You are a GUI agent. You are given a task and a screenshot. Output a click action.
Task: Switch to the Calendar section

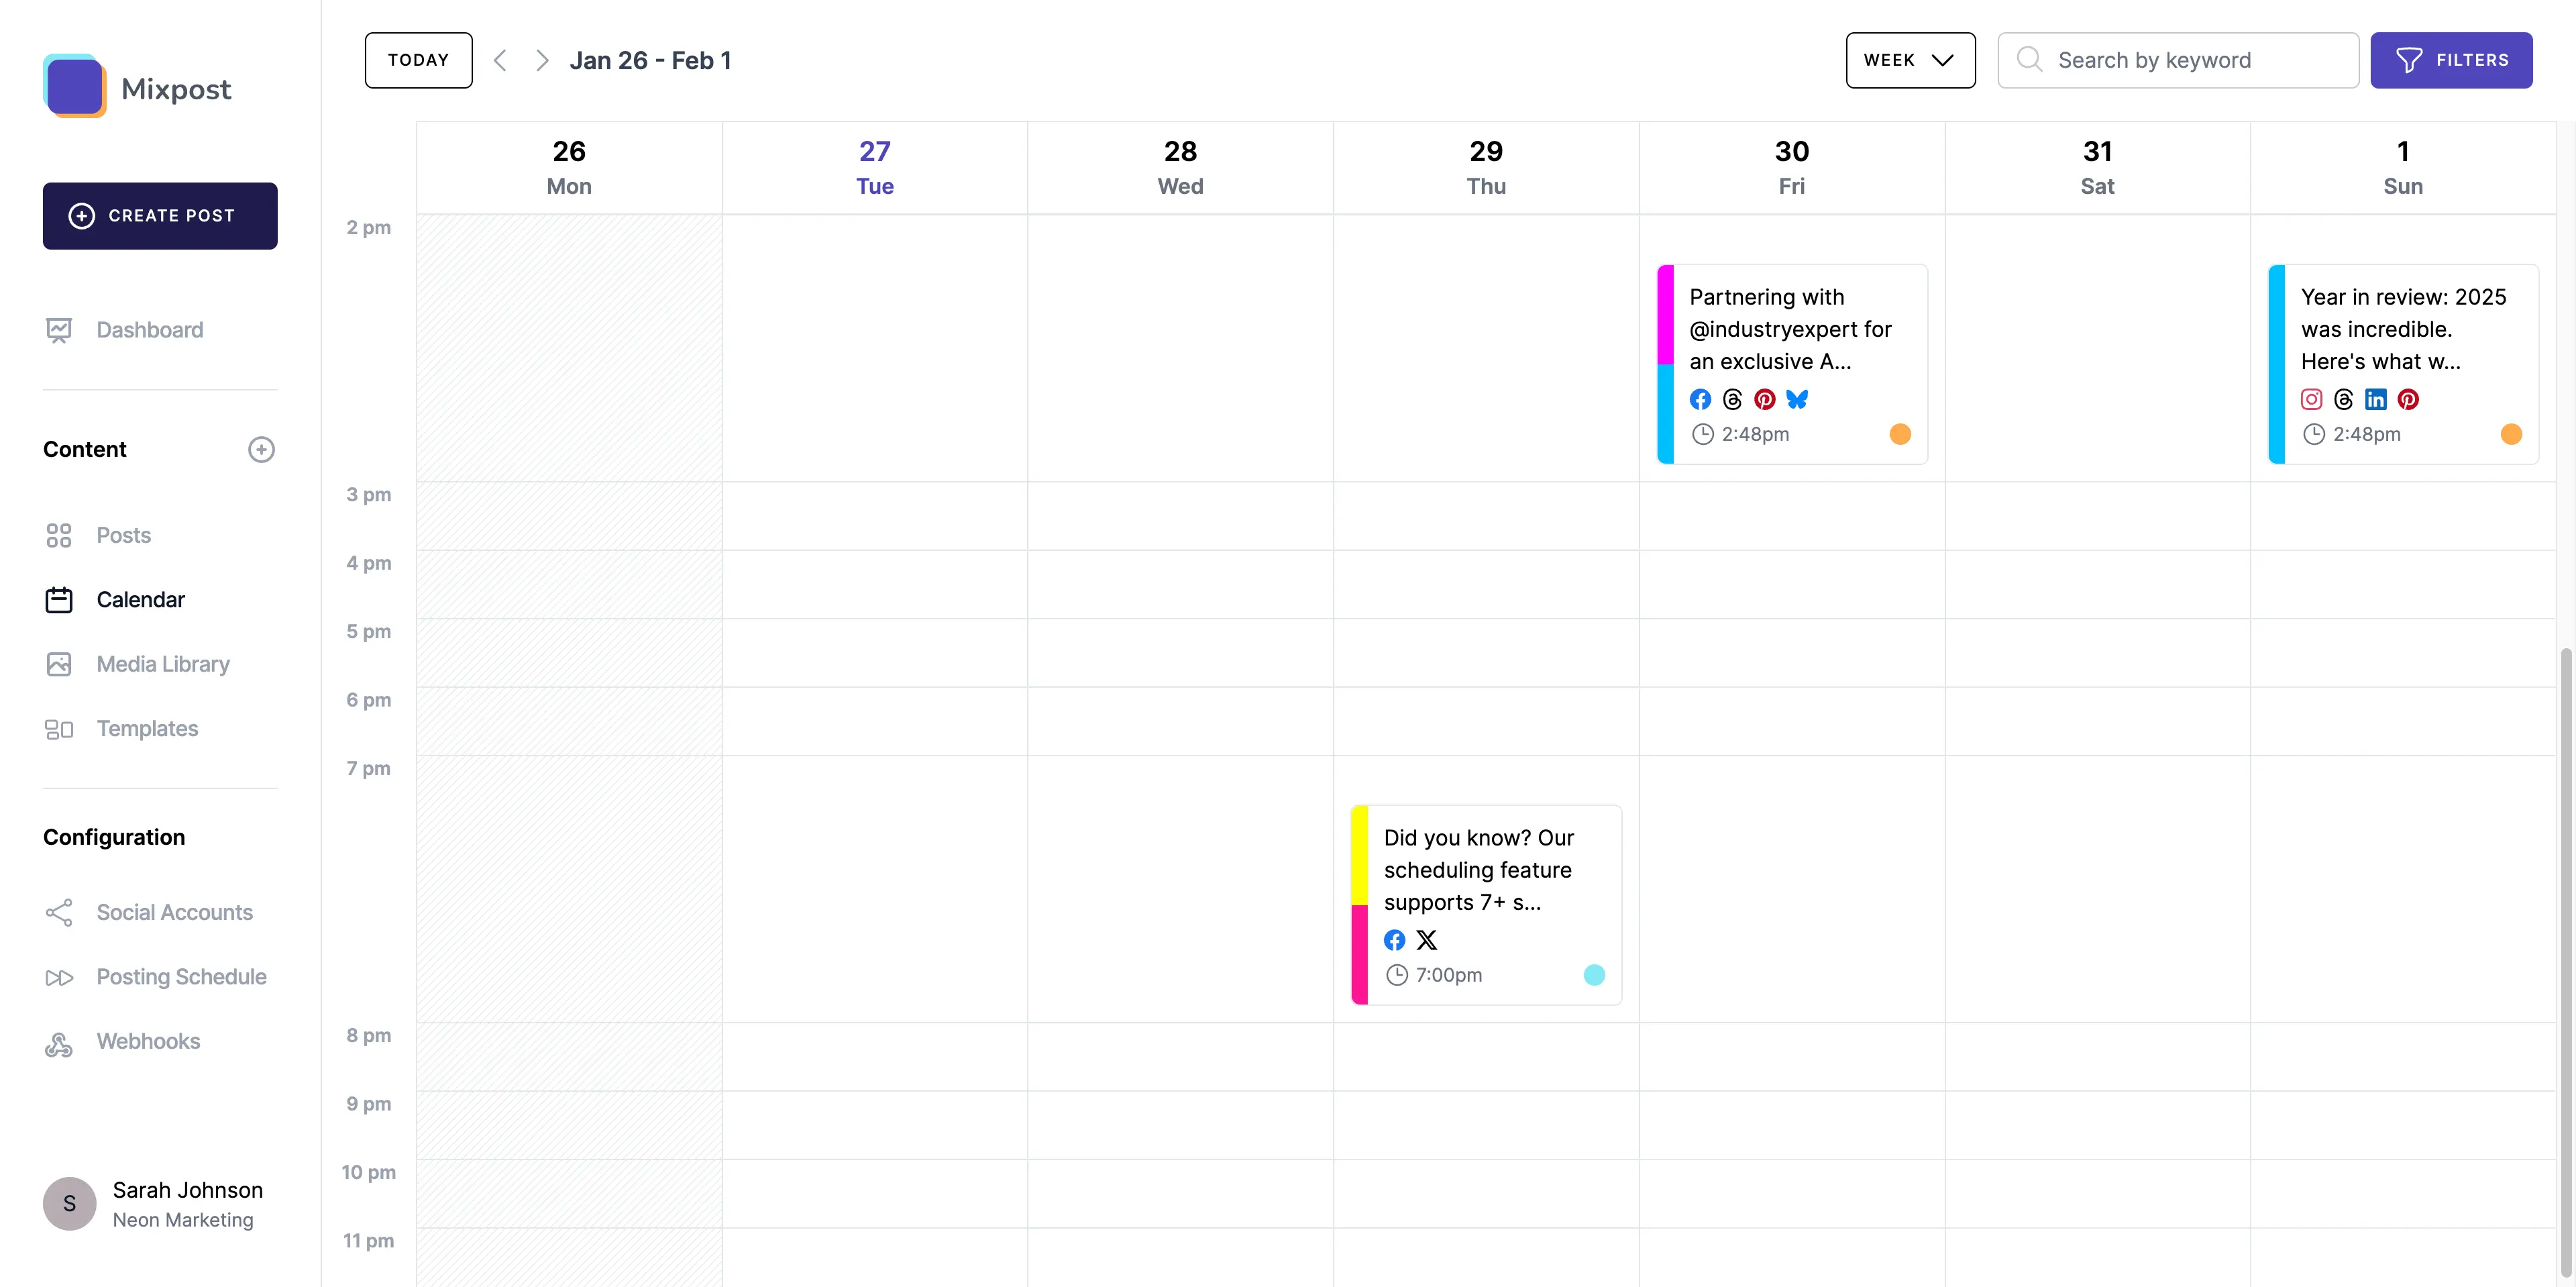(x=141, y=599)
